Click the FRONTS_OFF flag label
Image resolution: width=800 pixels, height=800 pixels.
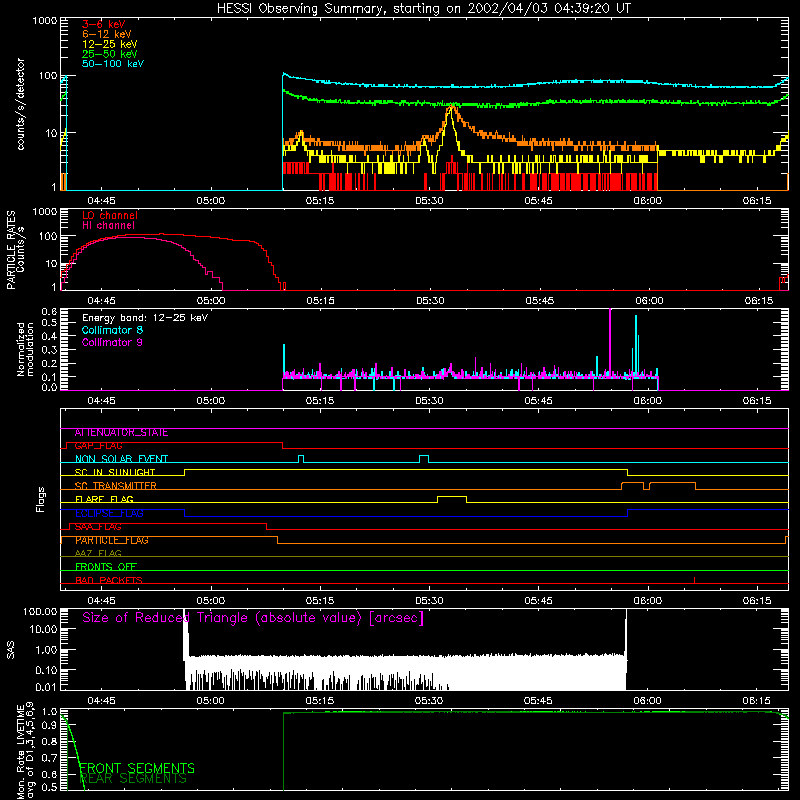(106, 567)
